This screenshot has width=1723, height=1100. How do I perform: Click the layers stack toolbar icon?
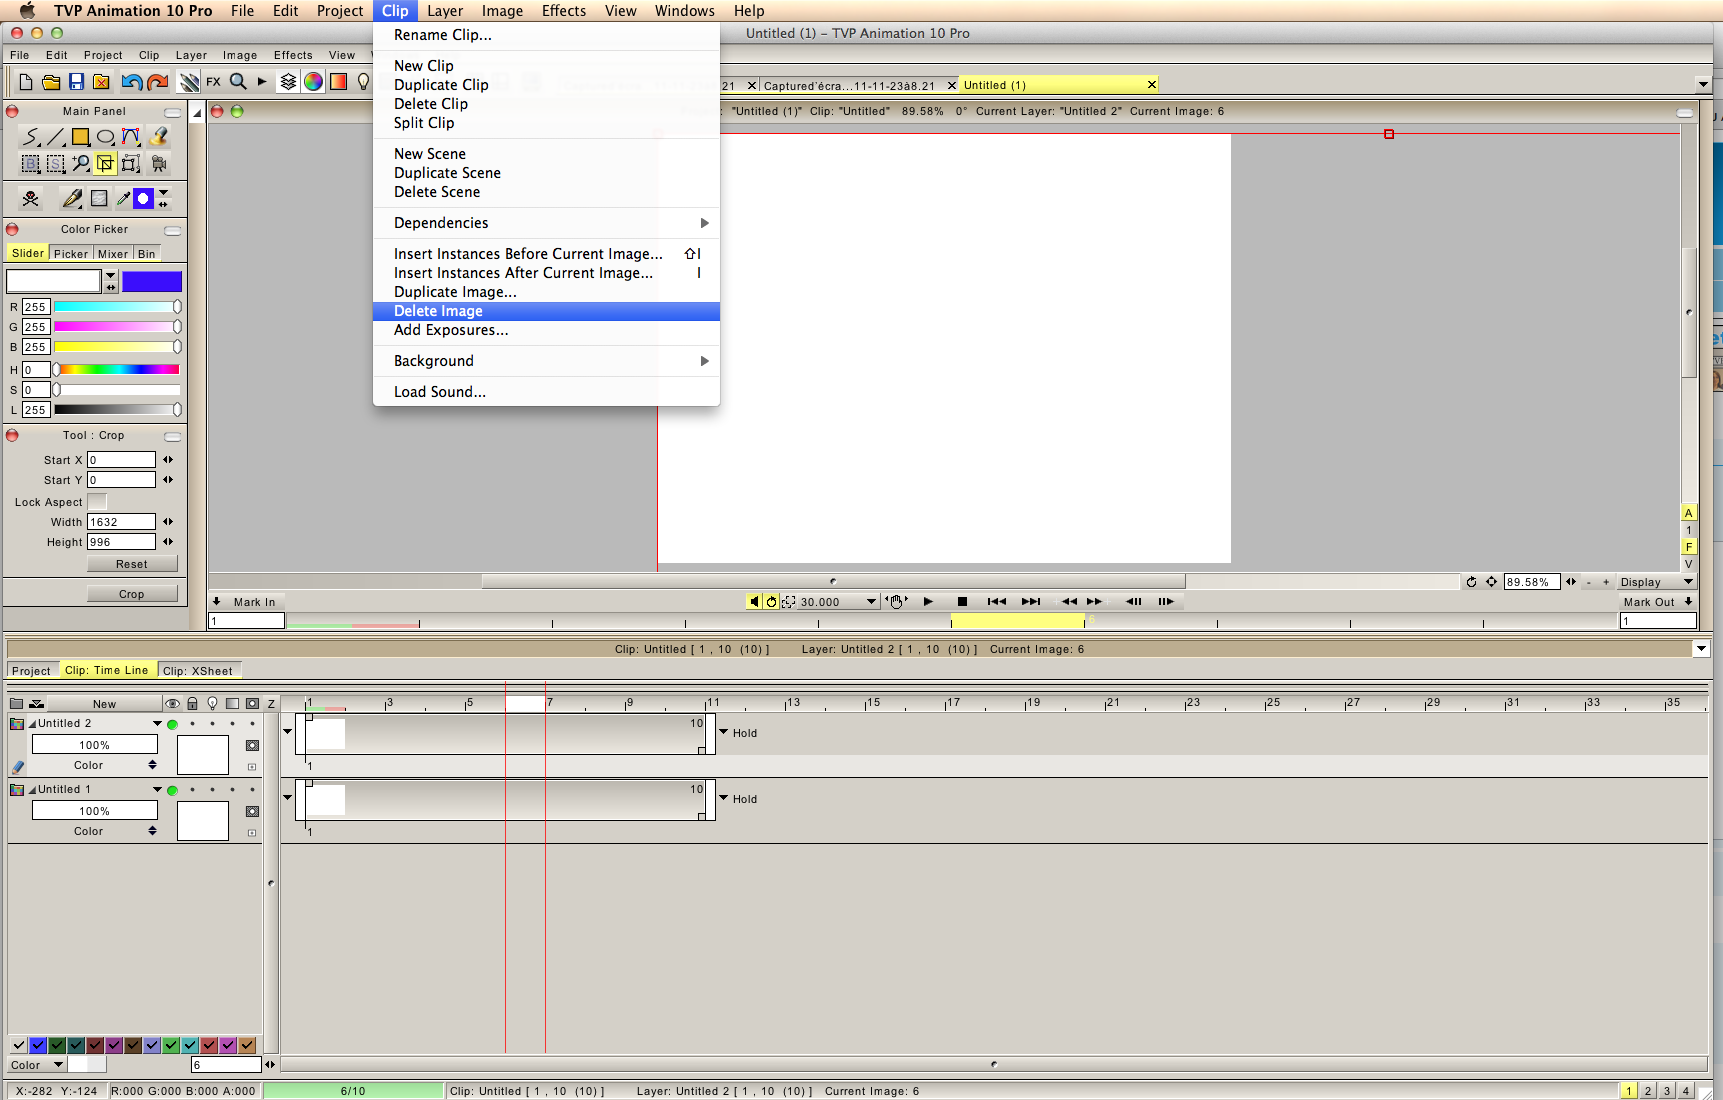click(x=288, y=82)
